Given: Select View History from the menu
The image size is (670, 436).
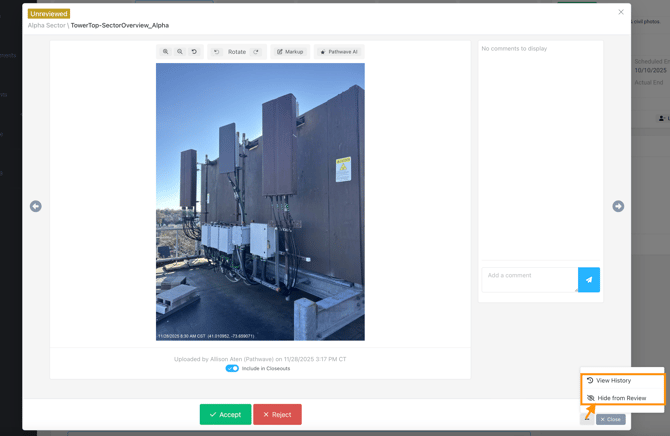Looking at the screenshot, I should pyautogui.click(x=613, y=381).
